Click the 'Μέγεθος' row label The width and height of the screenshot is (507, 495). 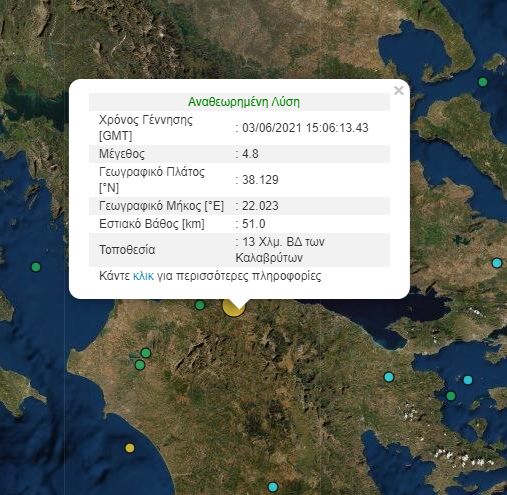click(x=122, y=154)
